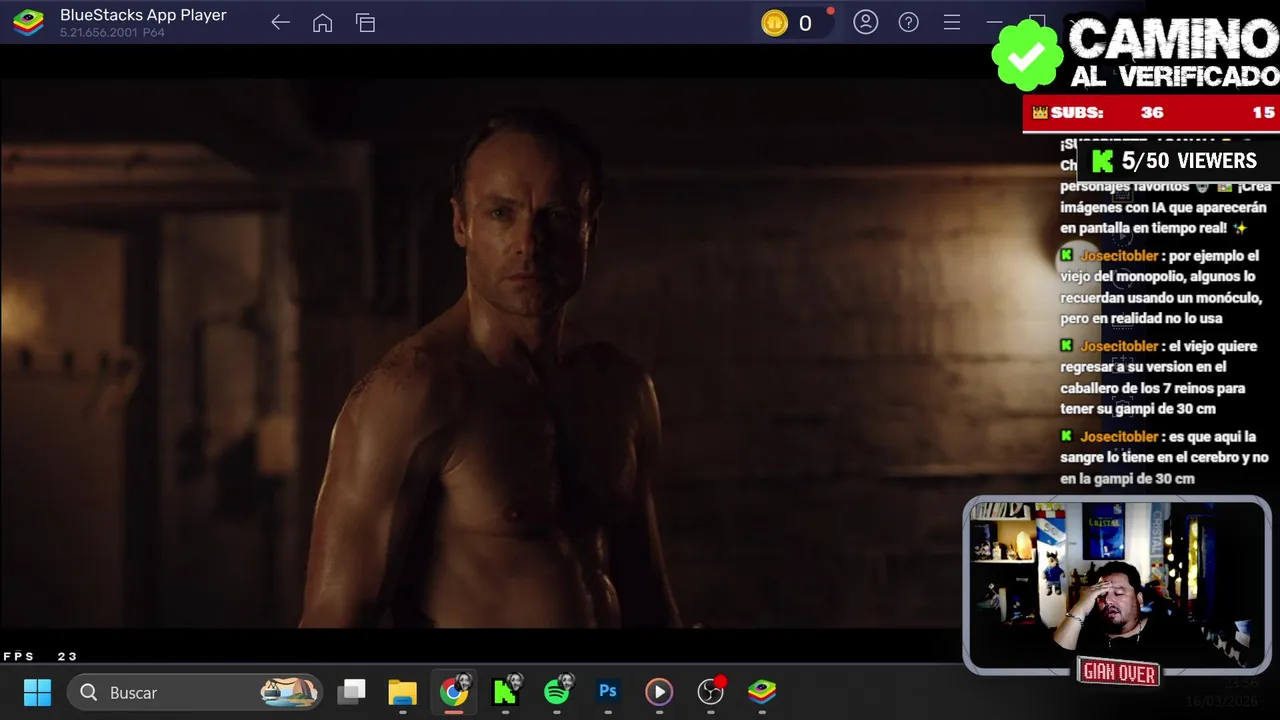Open Task View on the taskbar
1280x720 pixels.
(351, 691)
